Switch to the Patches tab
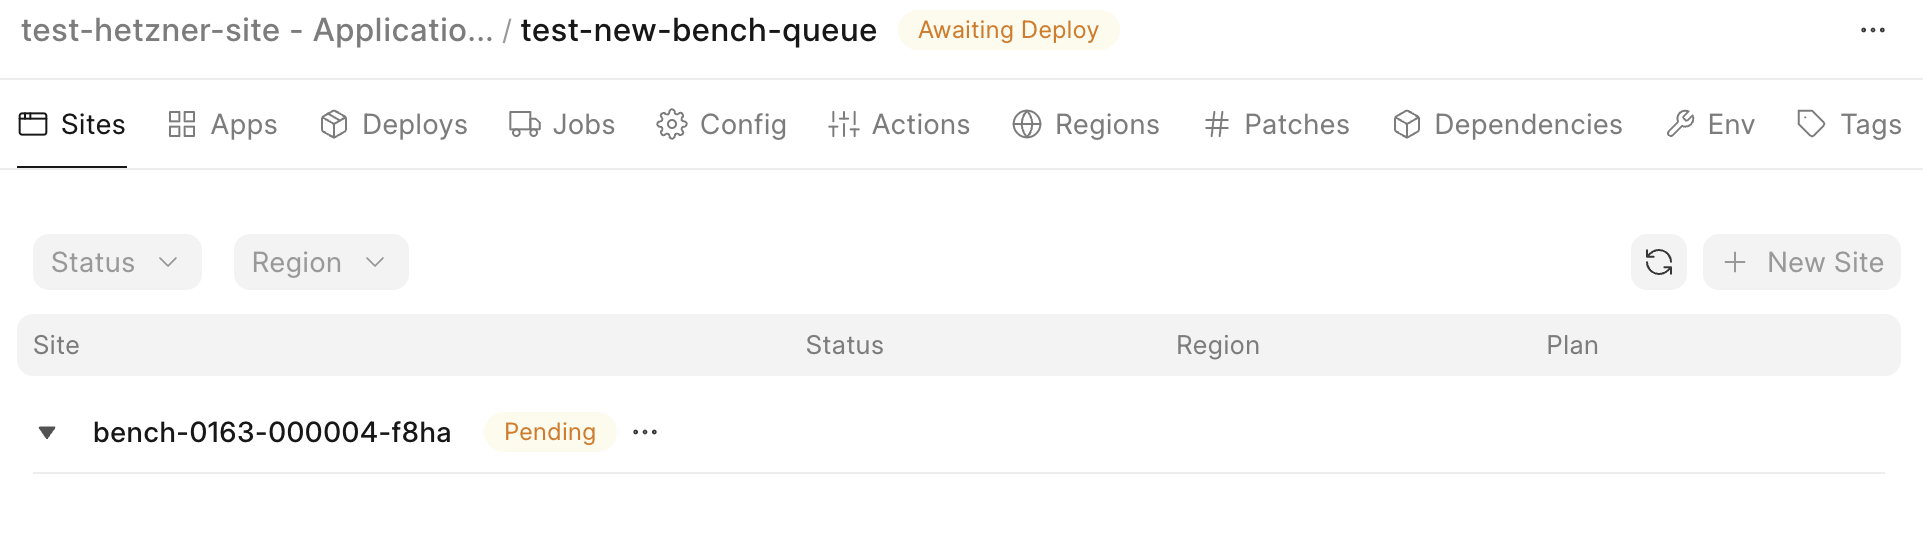The image size is (1923, 553). coord(1277,124)
